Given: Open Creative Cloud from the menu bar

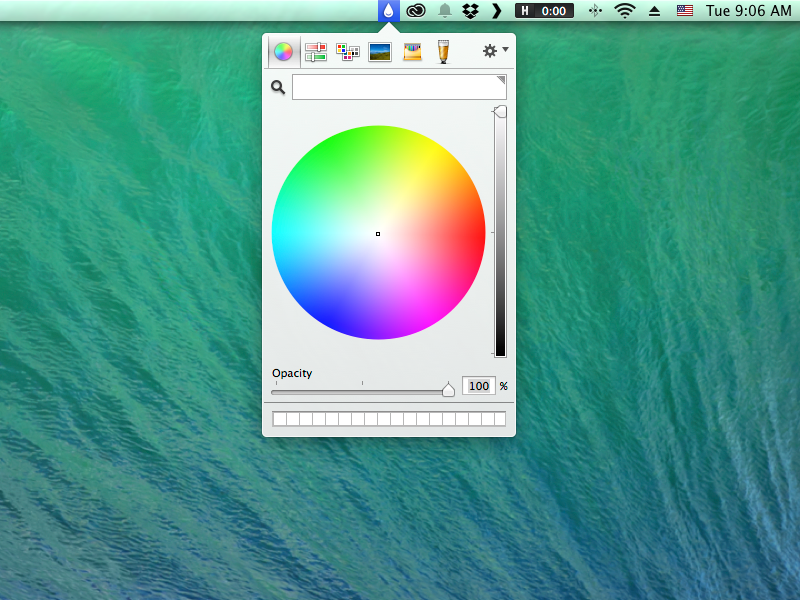Looking at the screenshot, I should [x=417, y=11].
